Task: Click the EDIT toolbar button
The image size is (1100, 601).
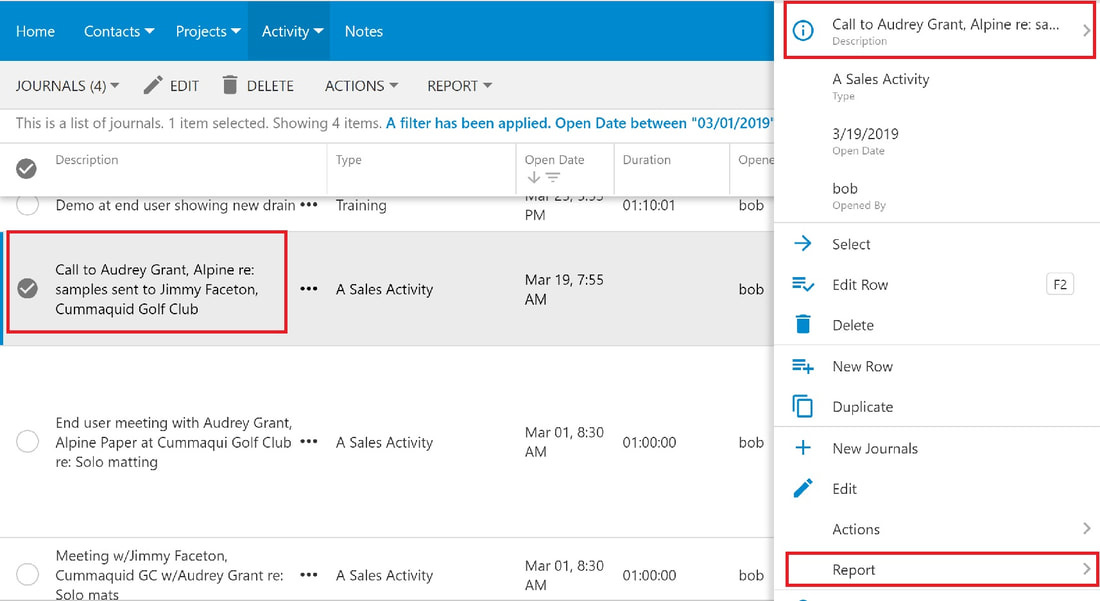Action: pos(171,86)
